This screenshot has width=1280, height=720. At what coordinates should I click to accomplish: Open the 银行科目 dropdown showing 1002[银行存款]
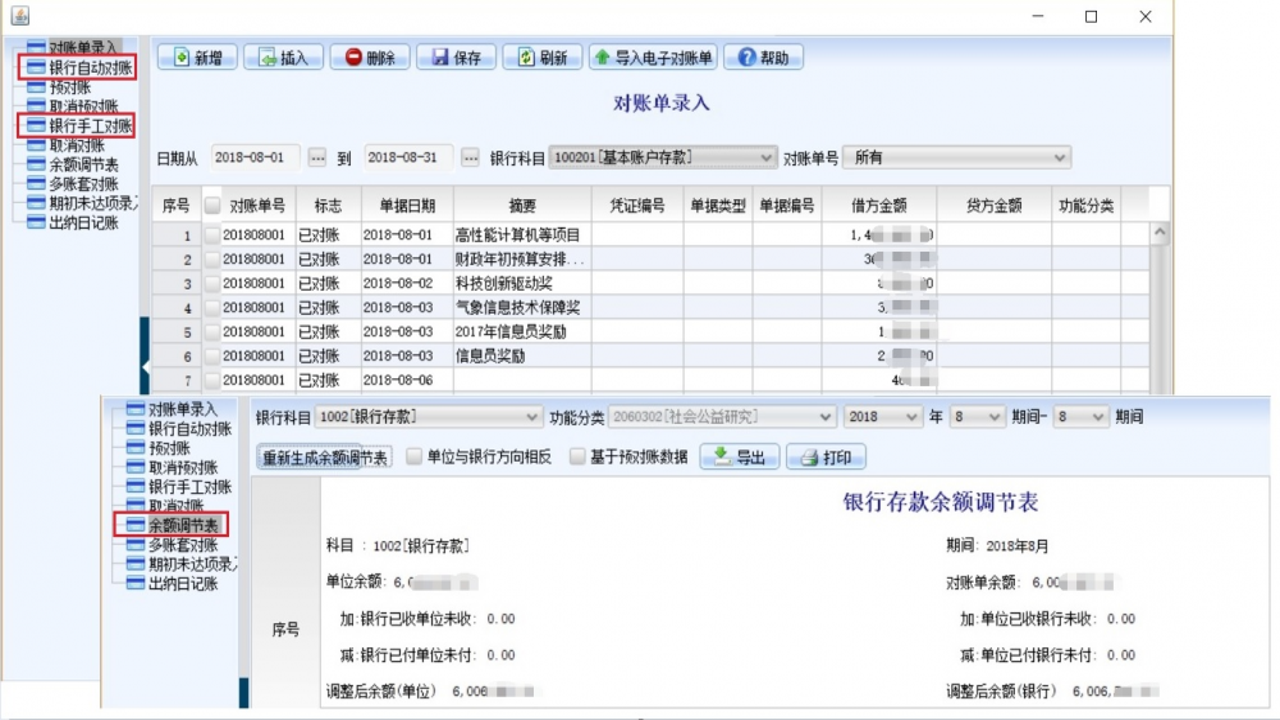click(x=429, y=416)
